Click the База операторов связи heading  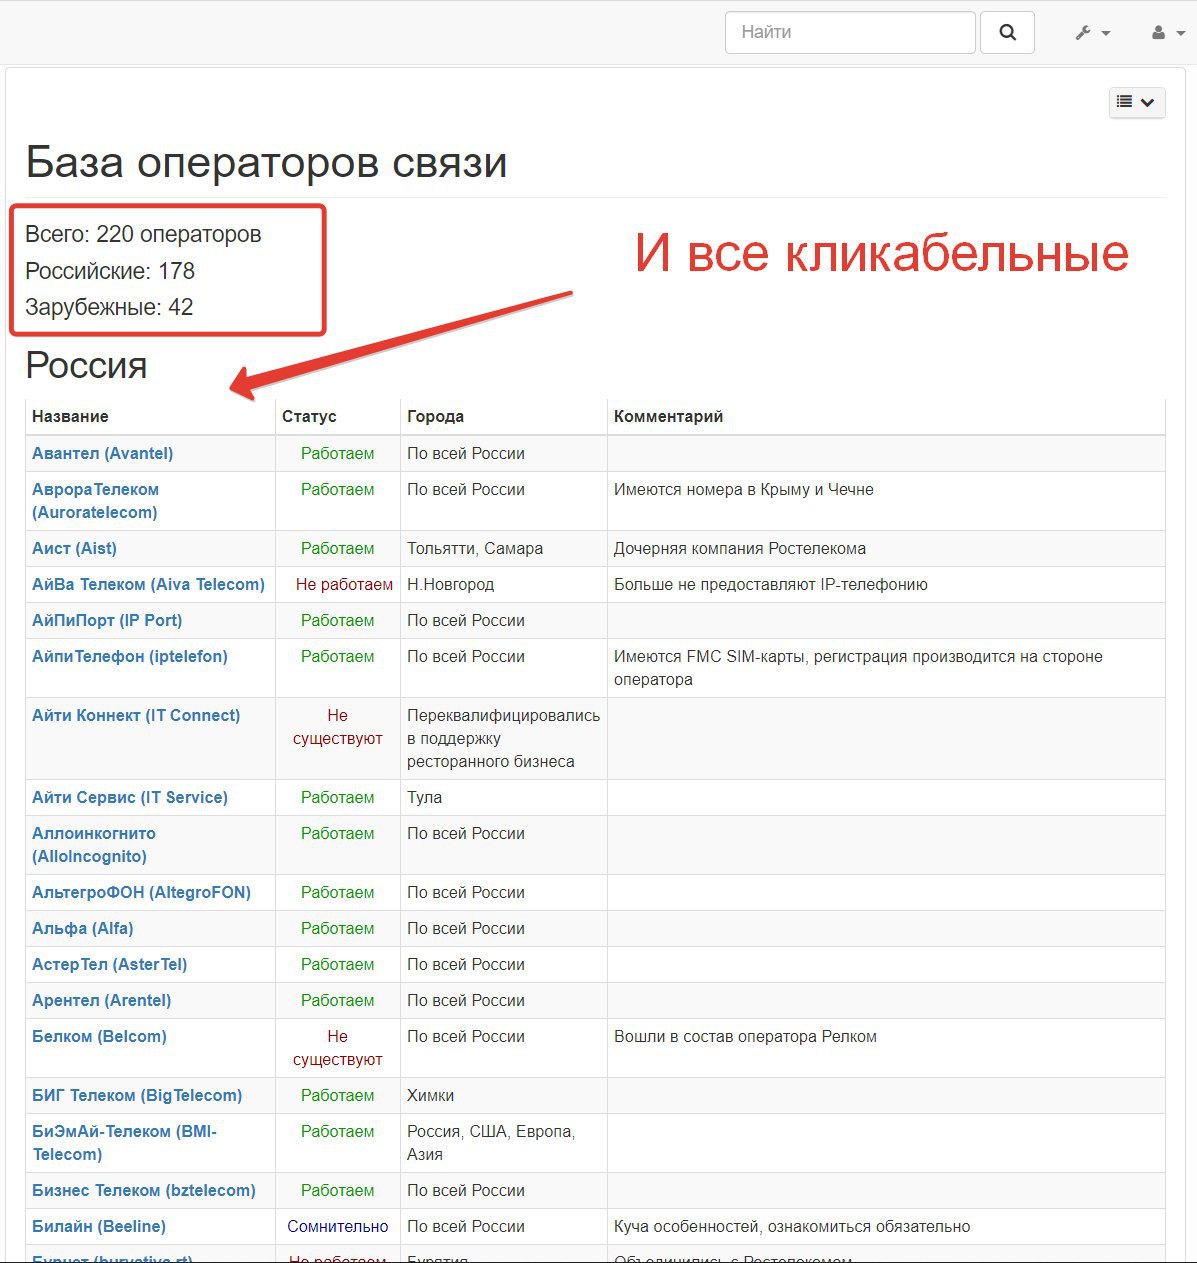click(266, 162)
